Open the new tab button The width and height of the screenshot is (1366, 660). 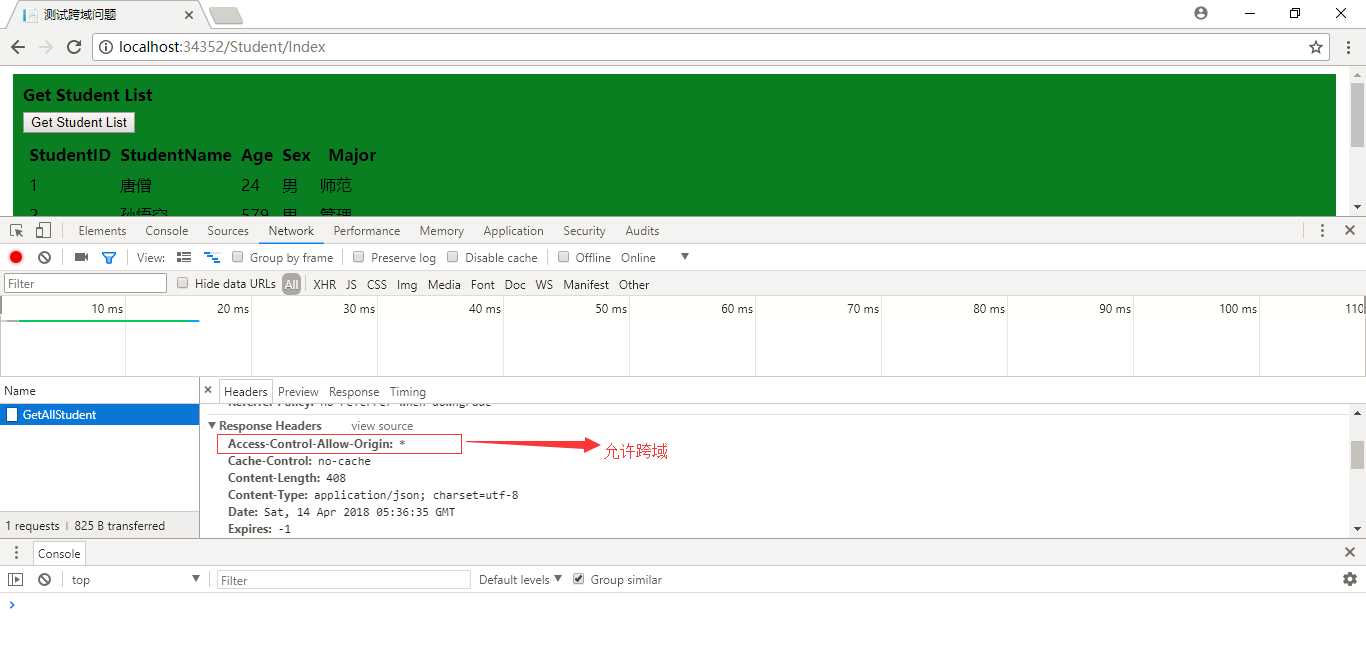tap(226, 15)
